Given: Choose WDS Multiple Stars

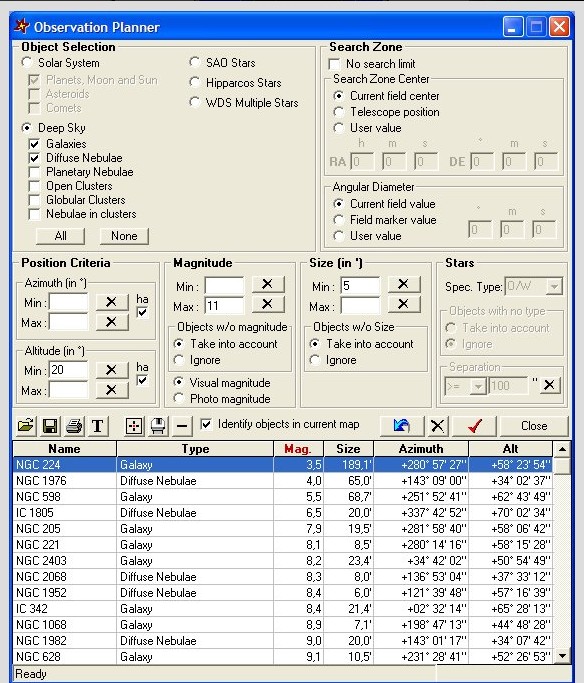Looking at the screenshot, I should (x=195, y=102).
